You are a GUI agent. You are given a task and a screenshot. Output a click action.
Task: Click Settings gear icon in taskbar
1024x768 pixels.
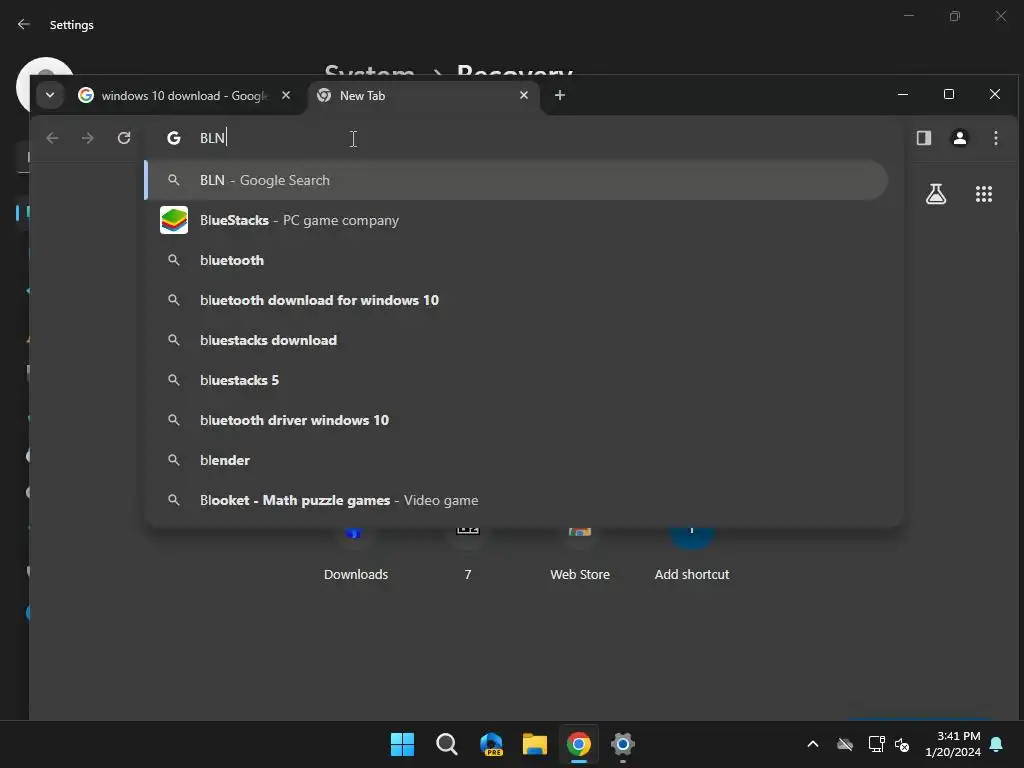623,744
